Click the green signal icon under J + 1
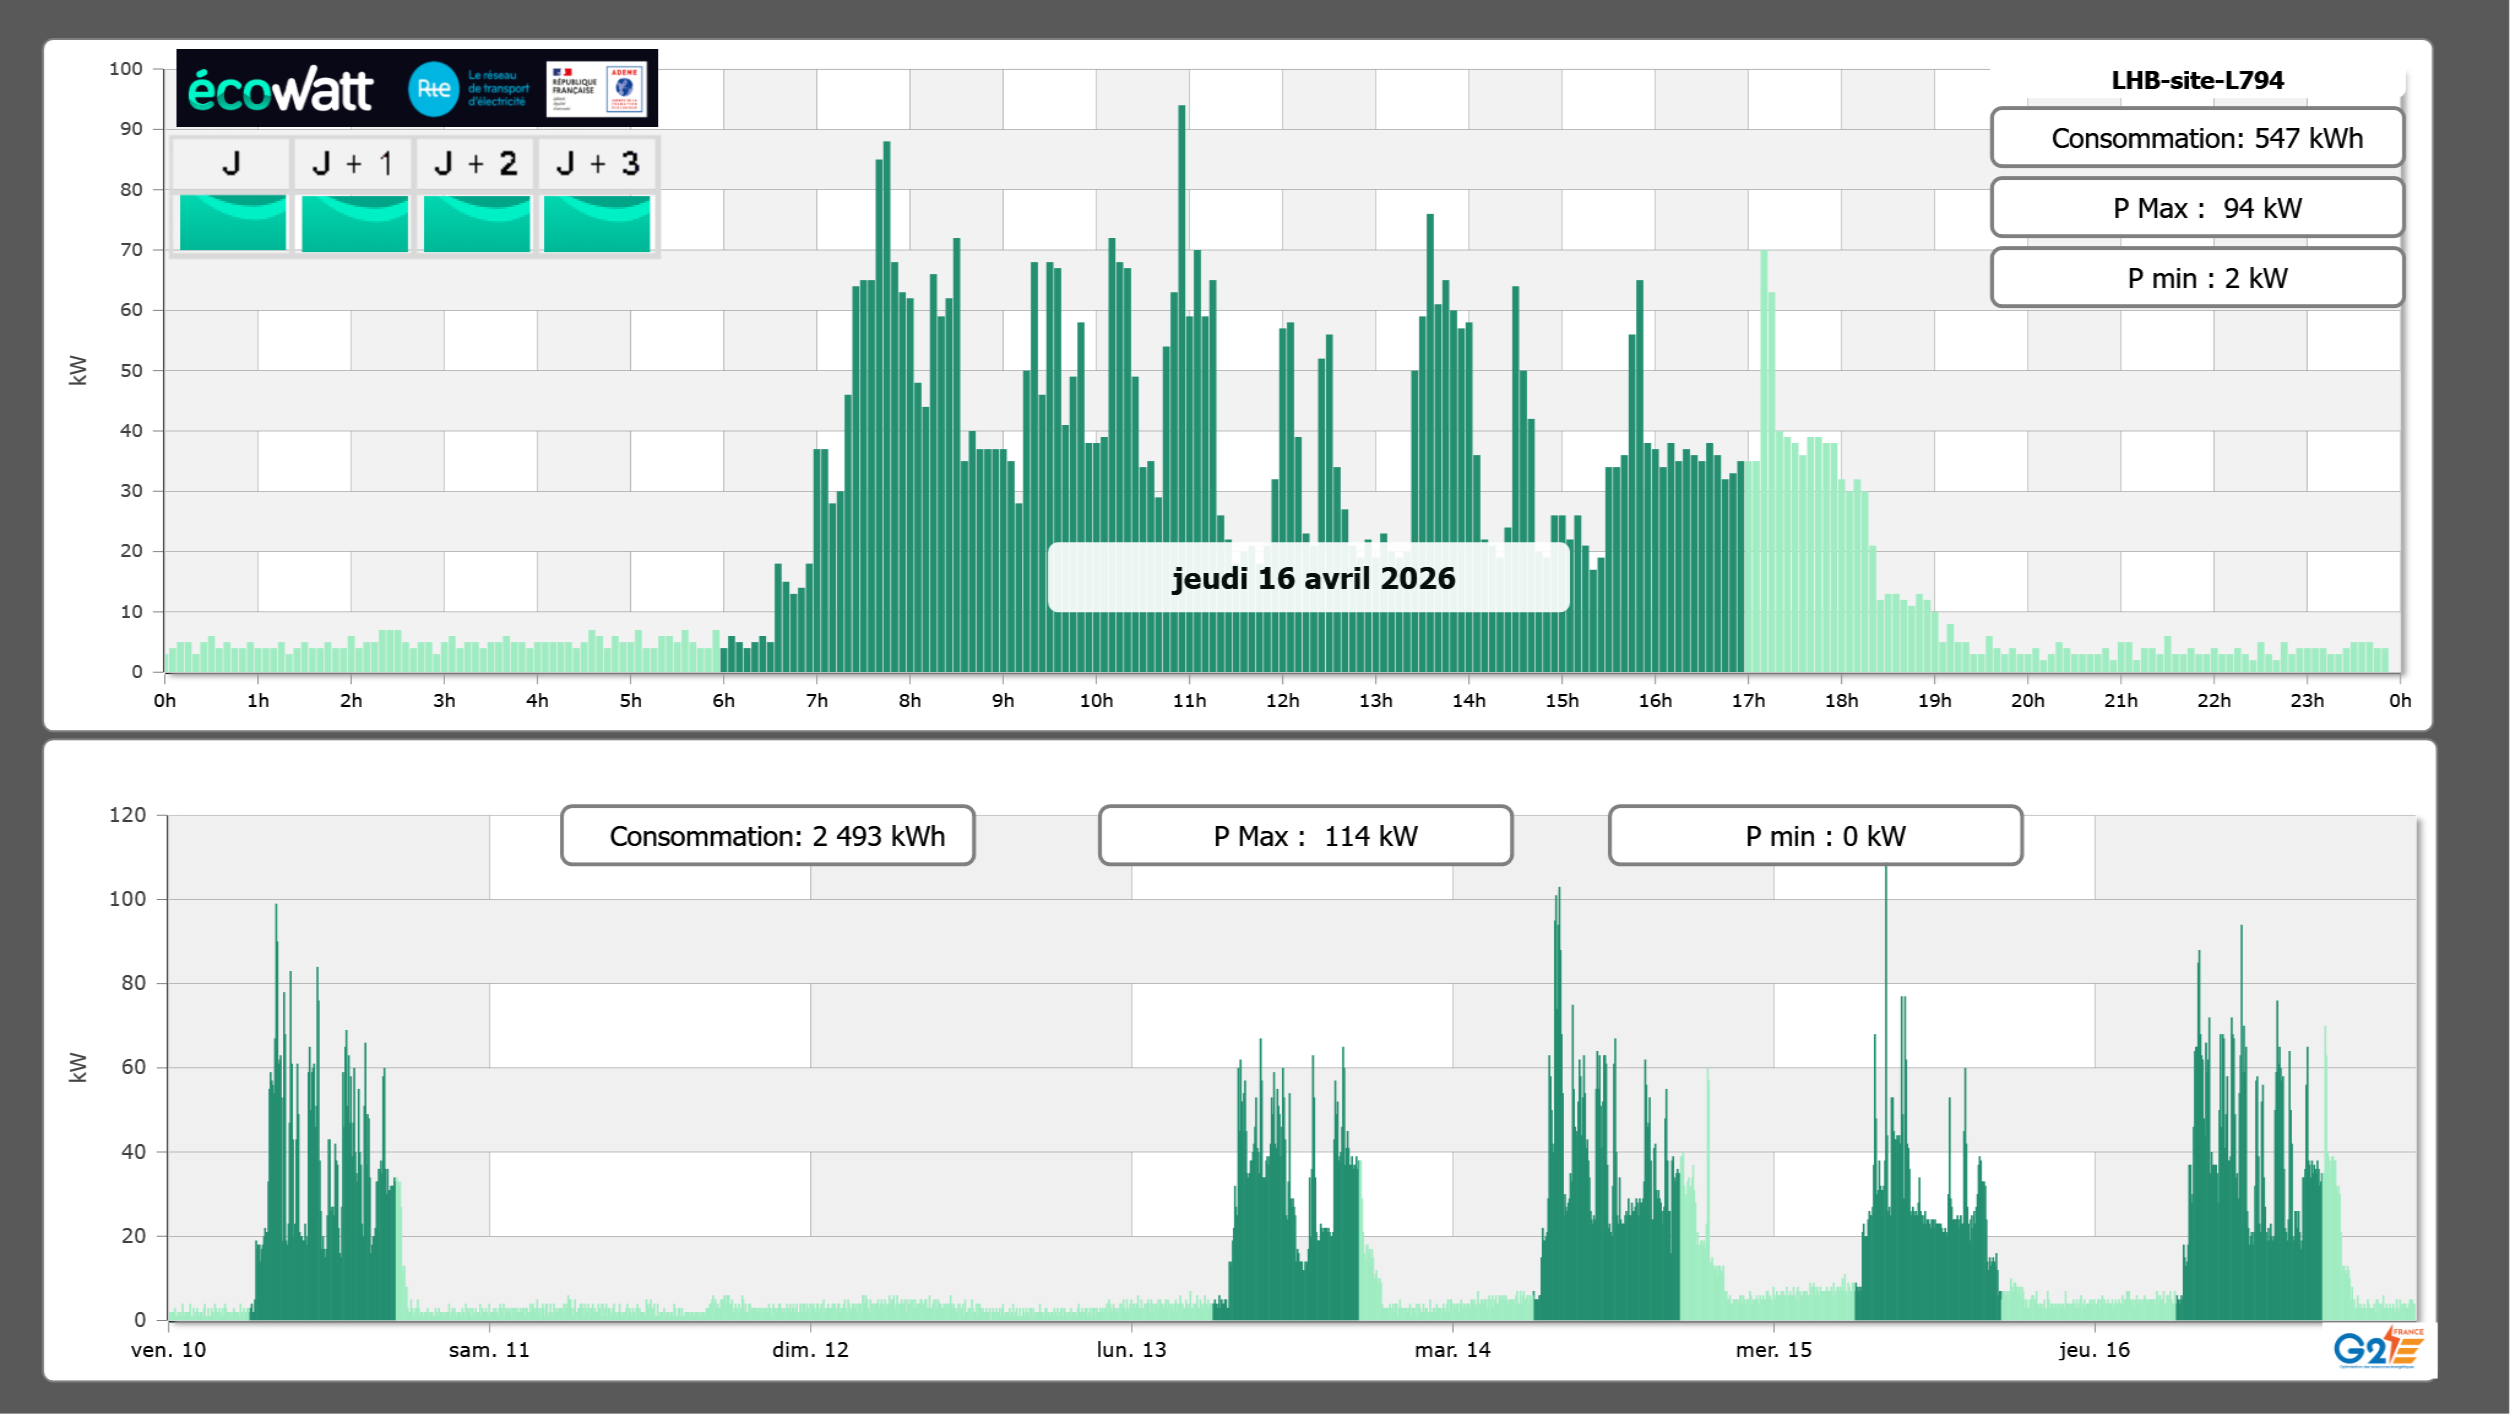This screenshot has width=2511, height=1415. 355,223
